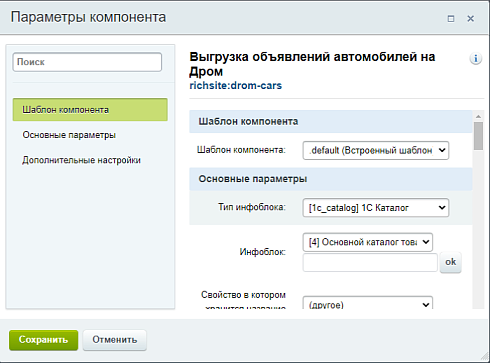Close the Параметры компонента dialog
The image size is (490, 363).
(x=470, y=18)
